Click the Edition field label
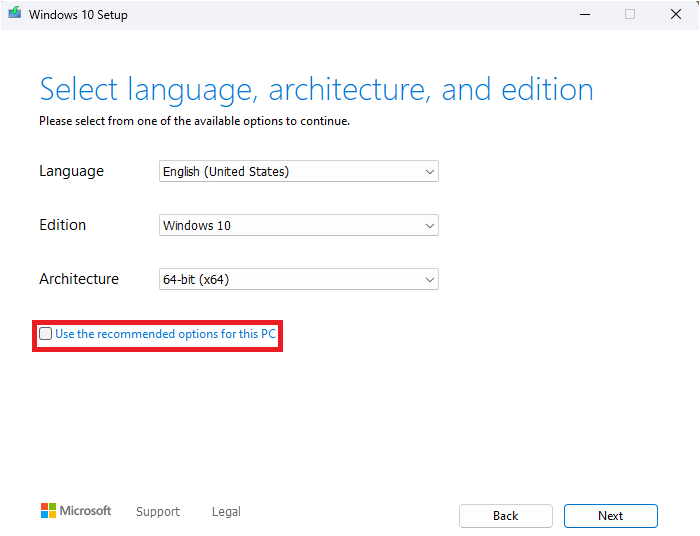The image size is (700, 536). pos(62,225)
